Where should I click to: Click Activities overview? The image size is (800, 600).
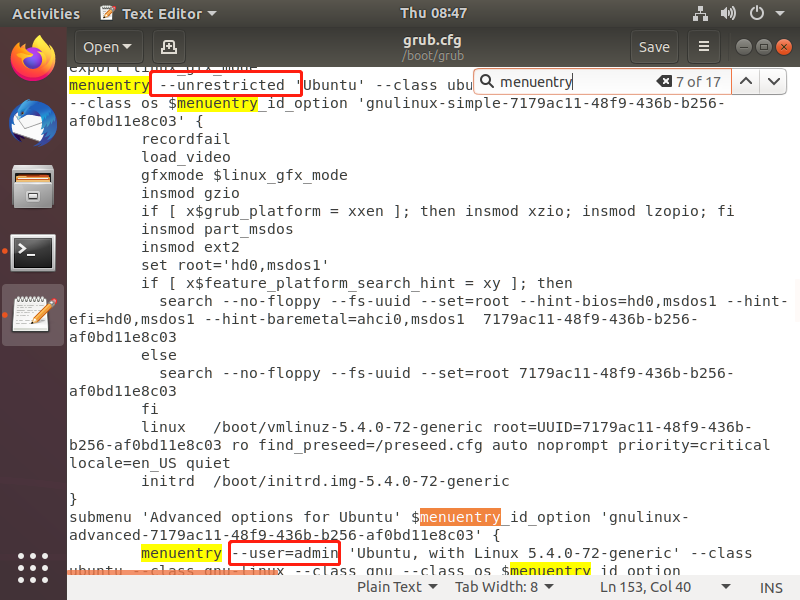46,14
